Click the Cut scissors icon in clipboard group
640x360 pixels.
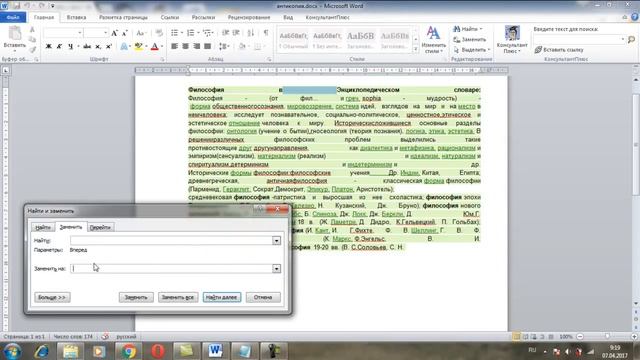point(32,30)
